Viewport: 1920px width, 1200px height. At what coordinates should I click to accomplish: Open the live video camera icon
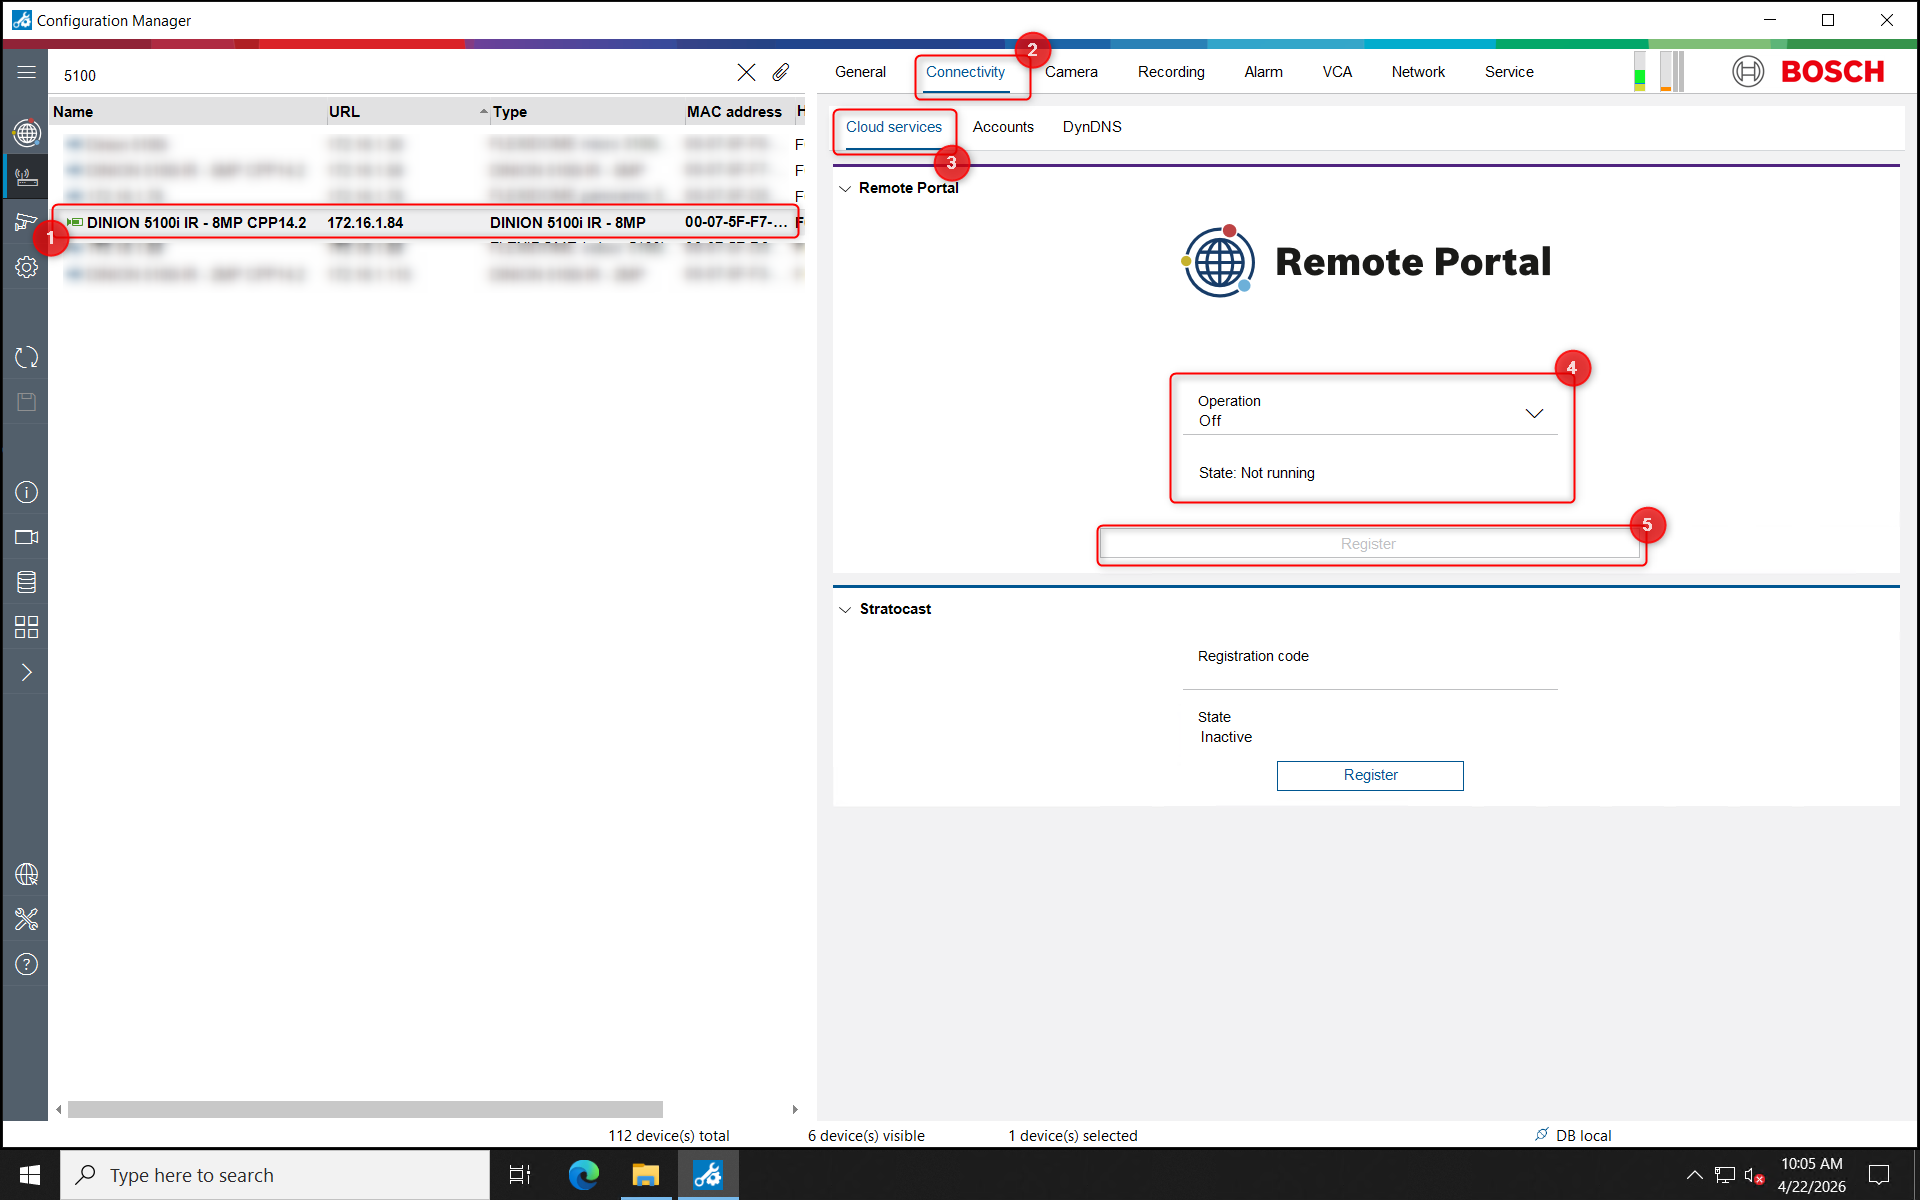pos(26,537)
